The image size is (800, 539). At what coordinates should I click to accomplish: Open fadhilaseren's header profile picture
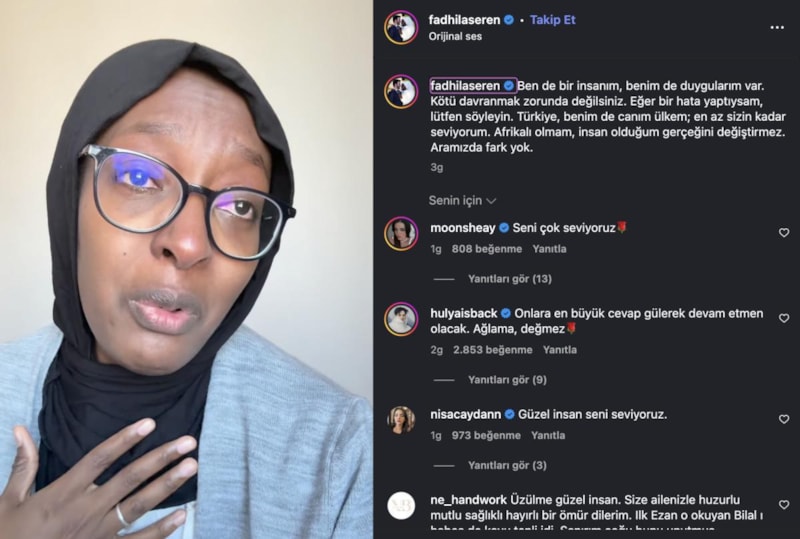(x=401, y=28)
